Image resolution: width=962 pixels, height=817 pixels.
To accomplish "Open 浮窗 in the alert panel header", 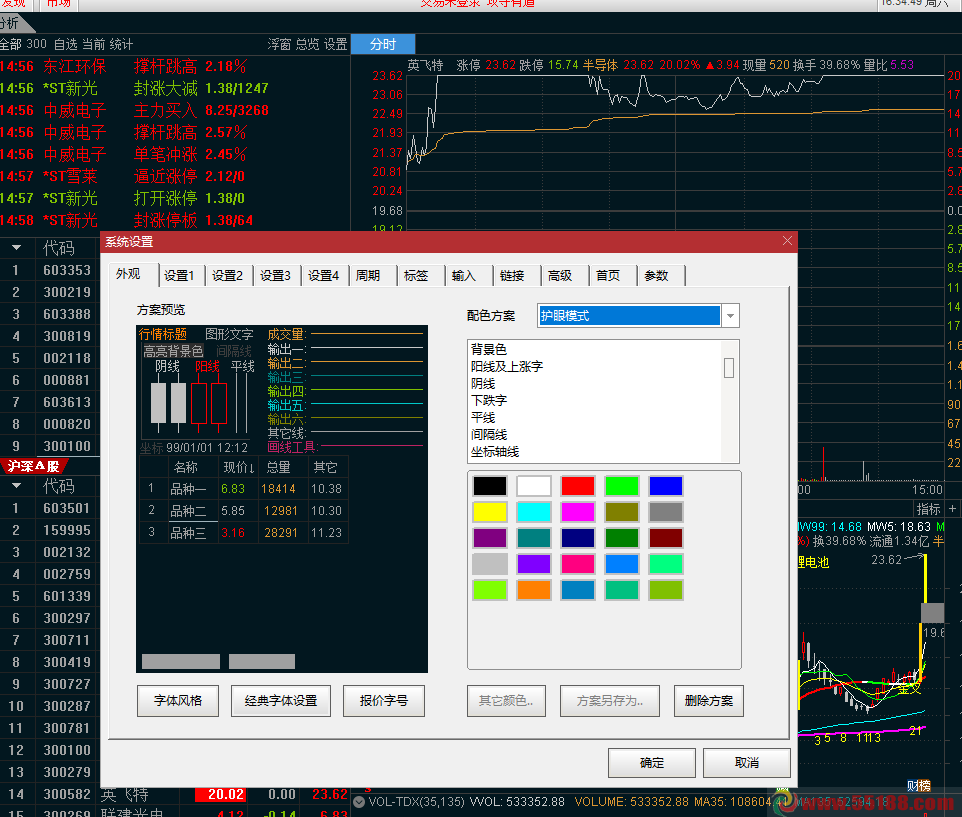I will [279, 44].
